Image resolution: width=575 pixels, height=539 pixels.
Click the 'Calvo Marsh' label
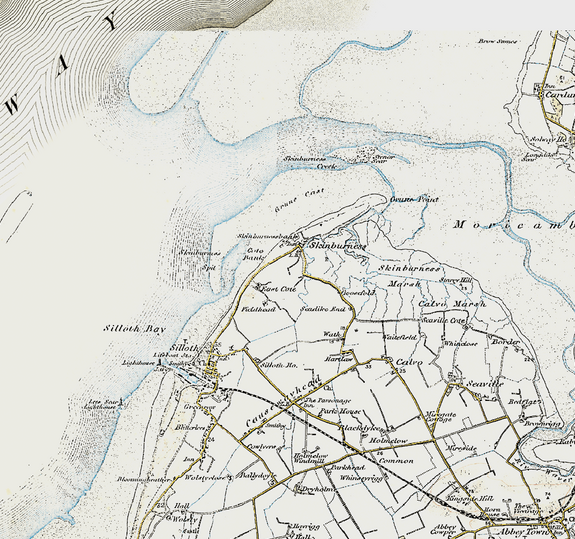[452, 304]
